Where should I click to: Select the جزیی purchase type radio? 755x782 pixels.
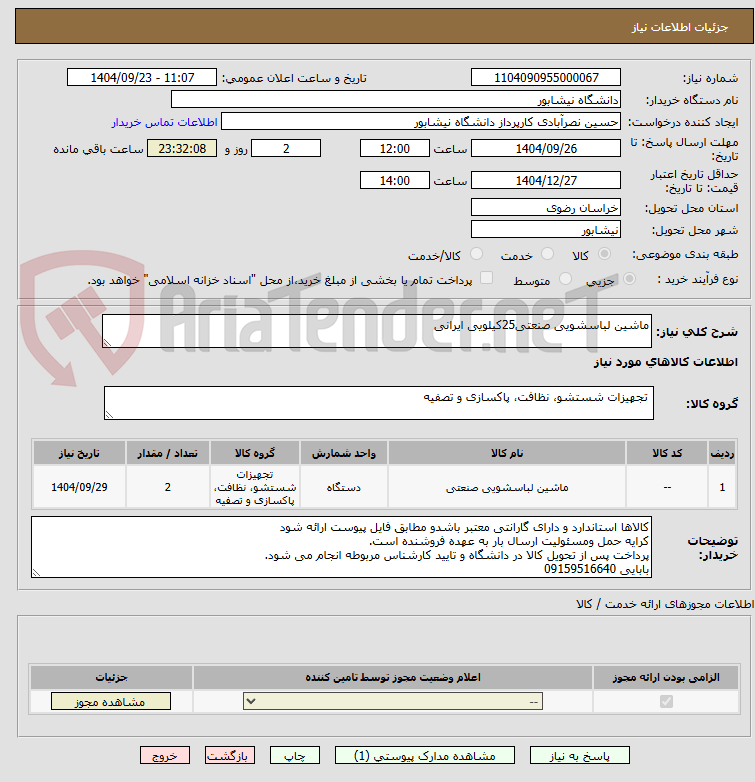[629, 279]
